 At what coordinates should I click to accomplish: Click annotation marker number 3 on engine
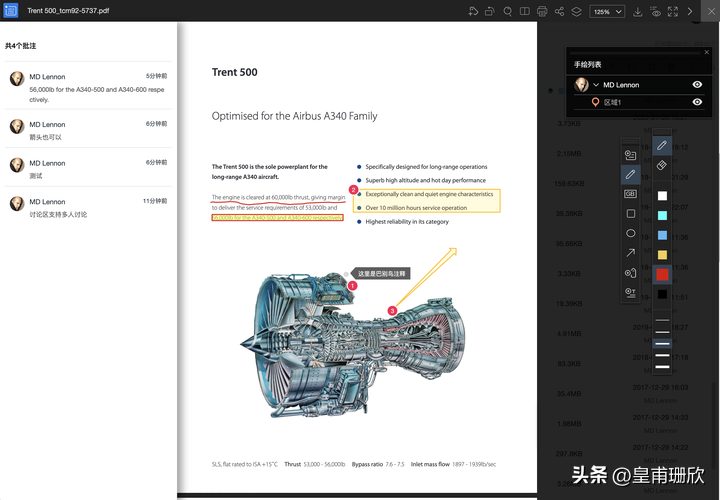392,311
